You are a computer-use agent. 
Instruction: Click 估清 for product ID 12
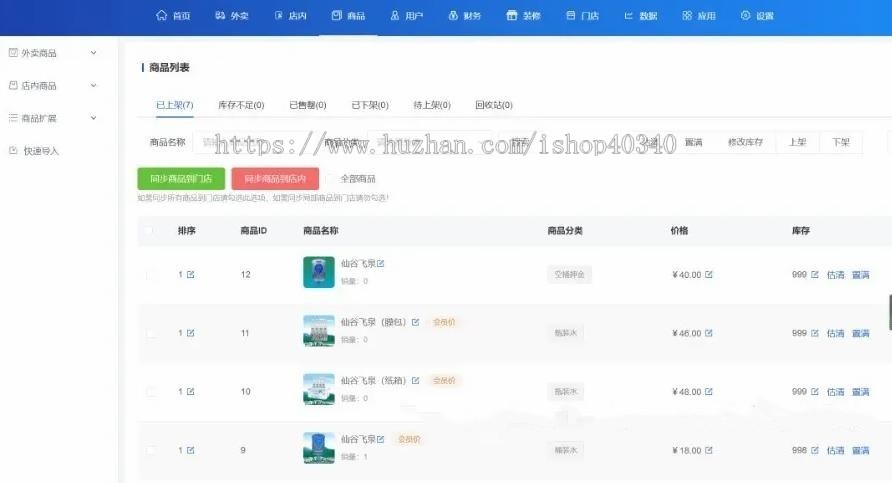point(836,275)
